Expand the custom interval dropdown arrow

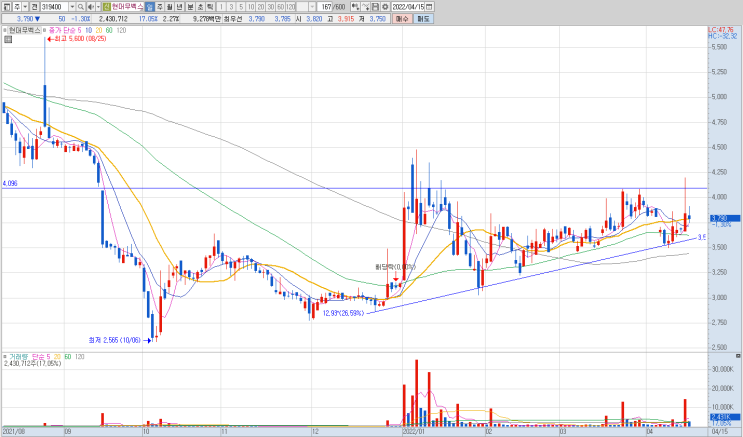click(x=312, y=7)
